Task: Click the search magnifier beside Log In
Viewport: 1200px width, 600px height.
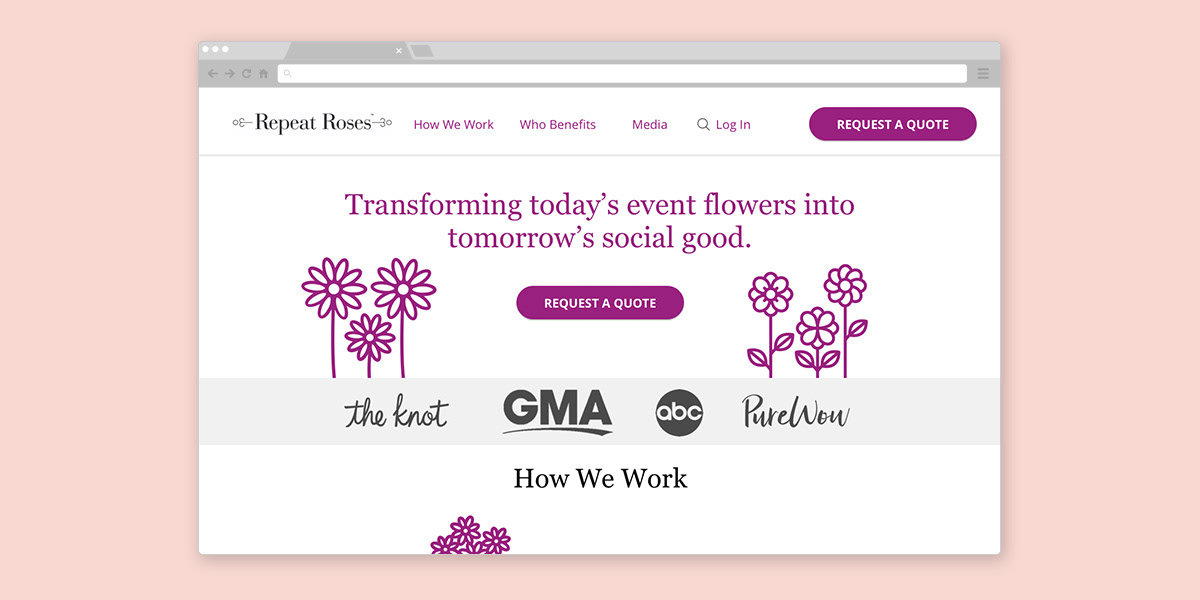Action: pos(703,125)
